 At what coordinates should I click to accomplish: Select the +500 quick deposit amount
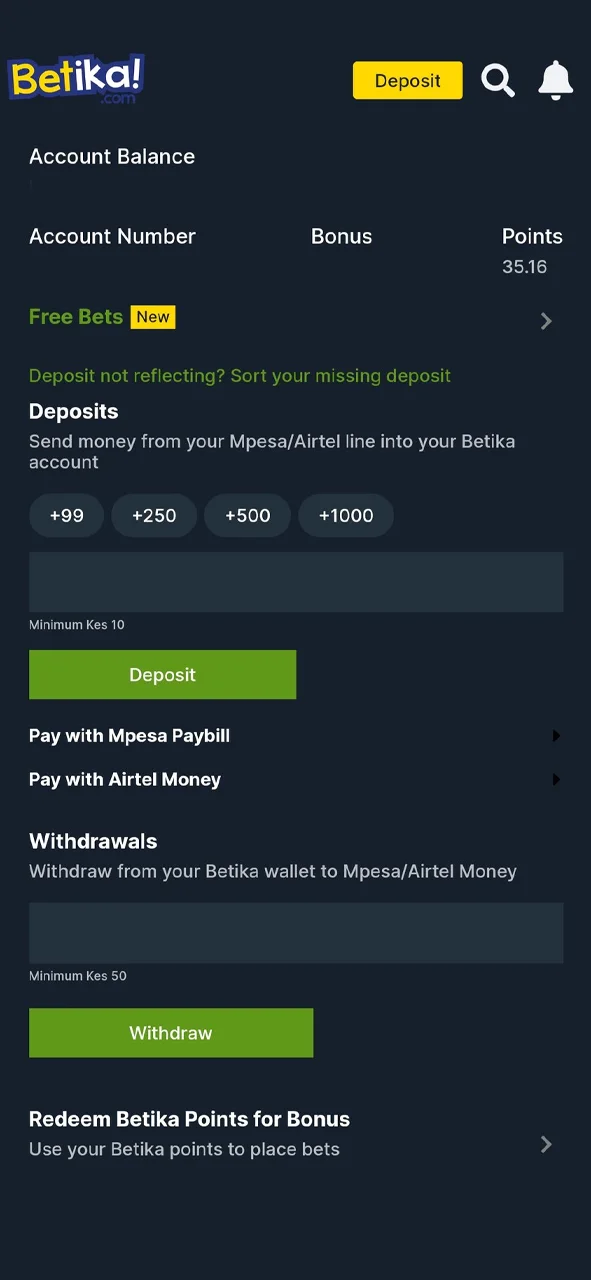pyautogui.click(x=247, y=515)
